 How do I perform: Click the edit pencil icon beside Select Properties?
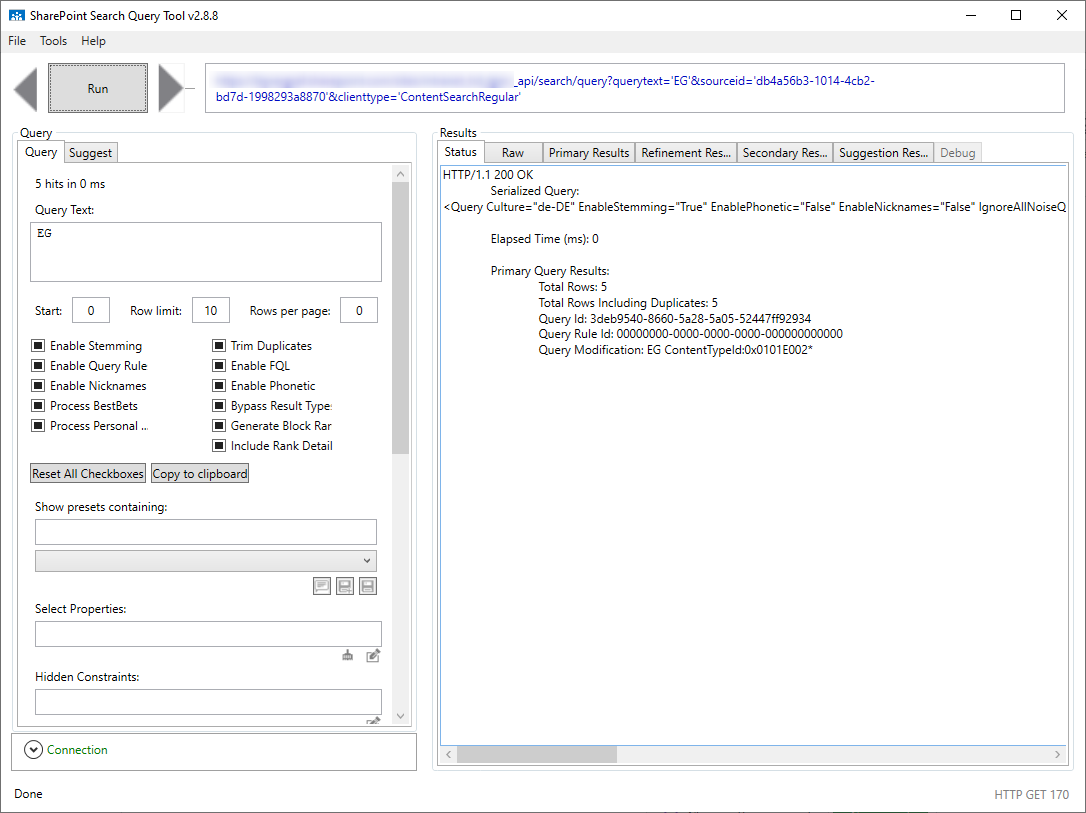[x=372, y=655]
